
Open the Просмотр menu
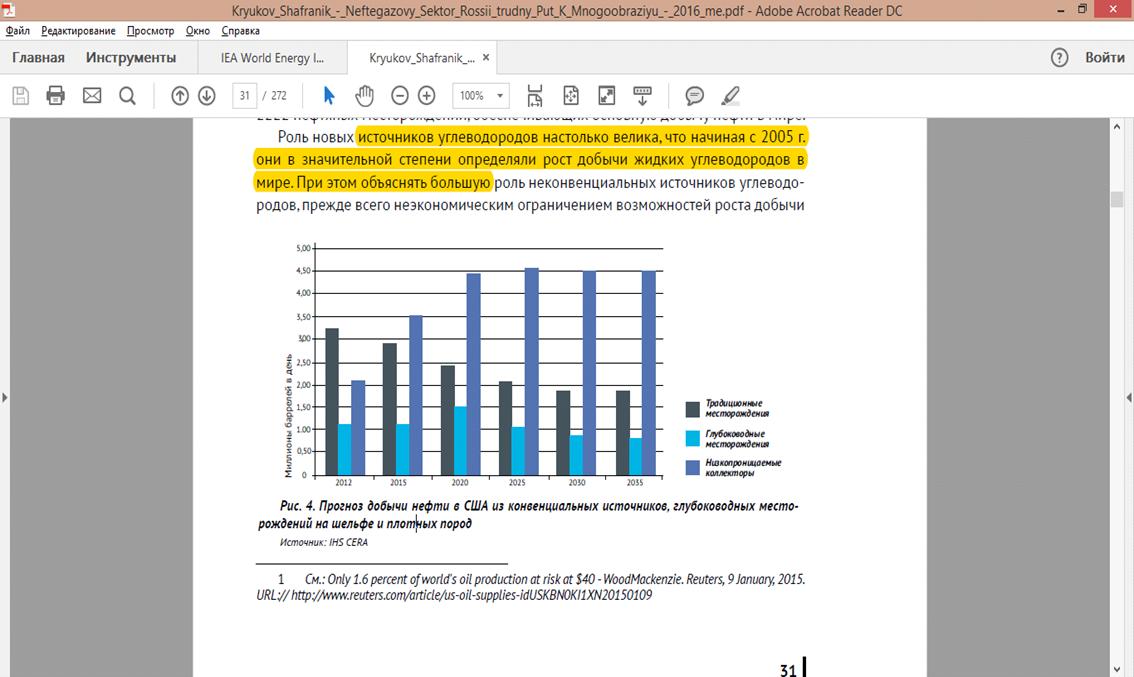[x=150, y=31]
